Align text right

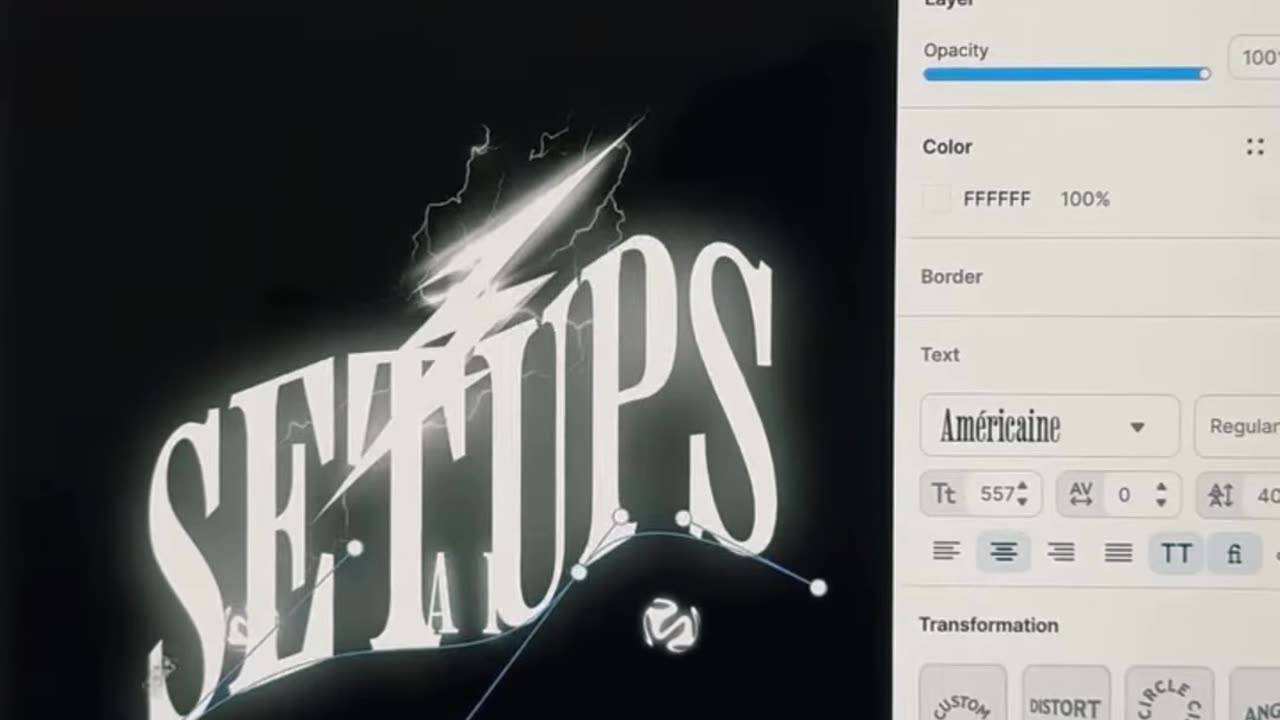(x=1061, y=552)
